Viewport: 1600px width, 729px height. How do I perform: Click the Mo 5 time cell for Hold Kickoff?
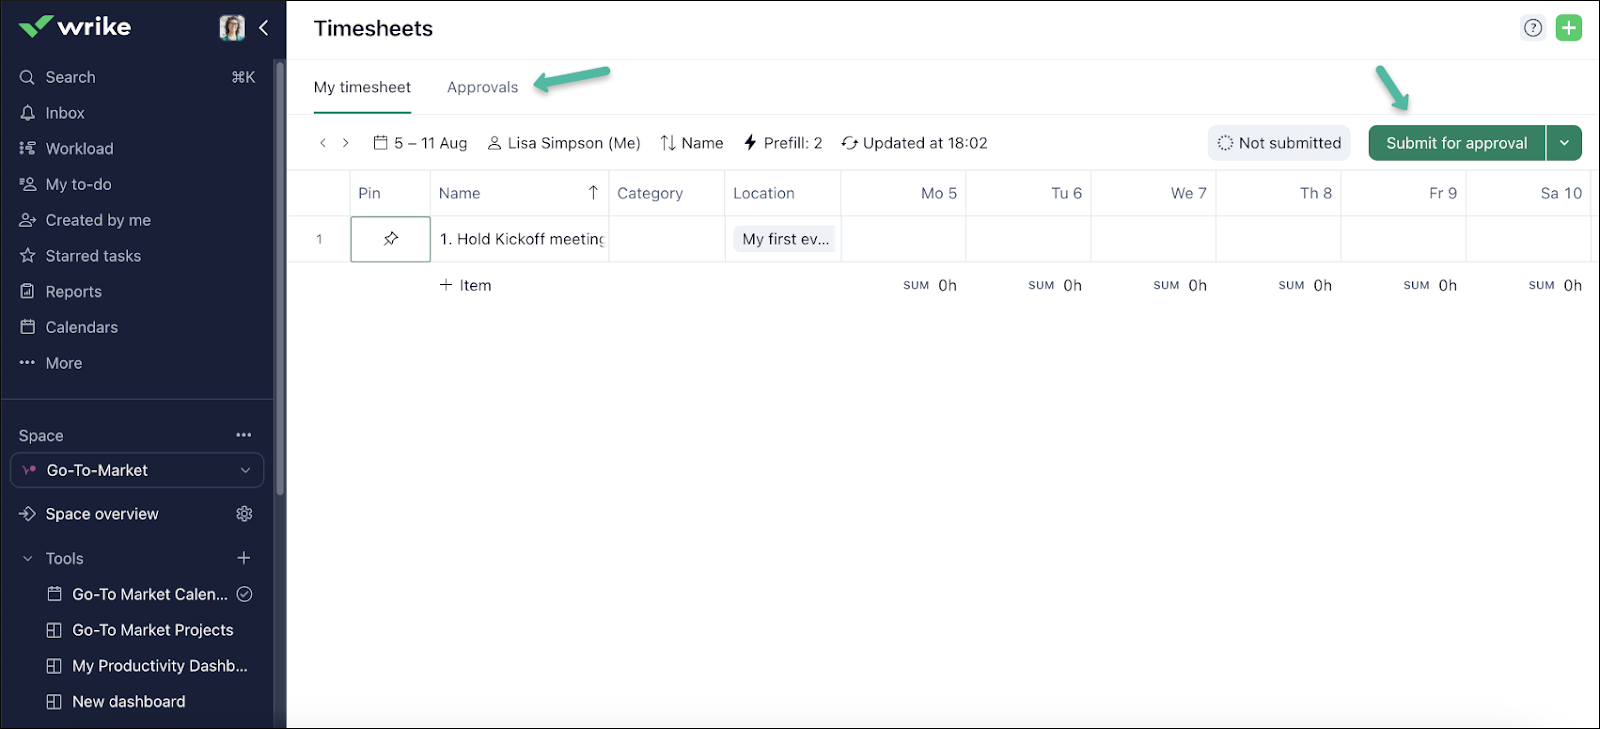click(903, 239)
